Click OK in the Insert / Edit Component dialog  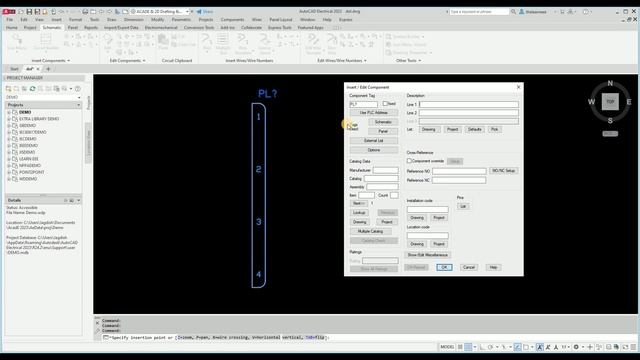pyautogui.click(x=444, y=267)
